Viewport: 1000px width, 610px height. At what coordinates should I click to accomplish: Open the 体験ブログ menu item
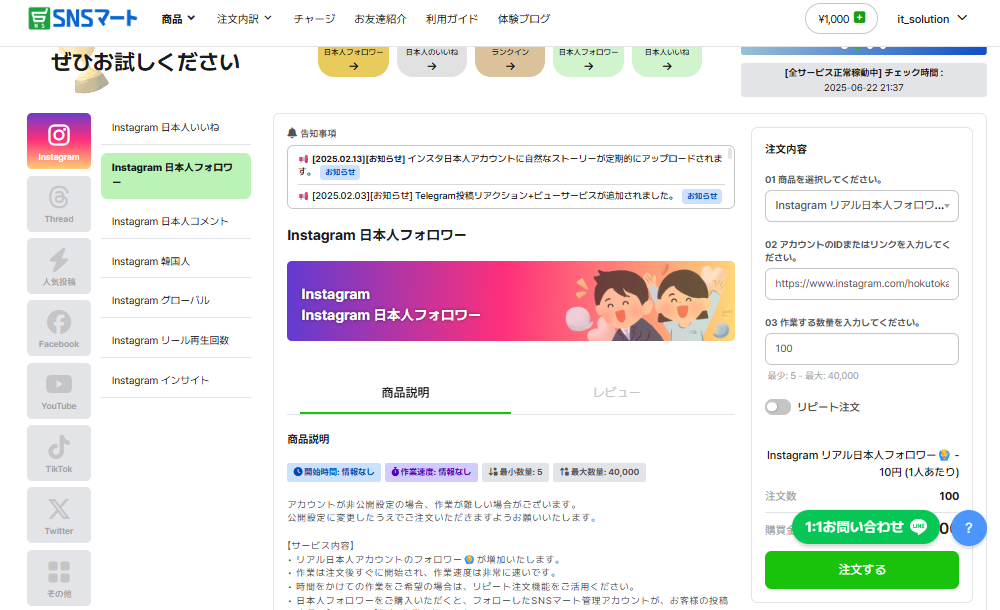pyautogui.click(x=524, y=19)
